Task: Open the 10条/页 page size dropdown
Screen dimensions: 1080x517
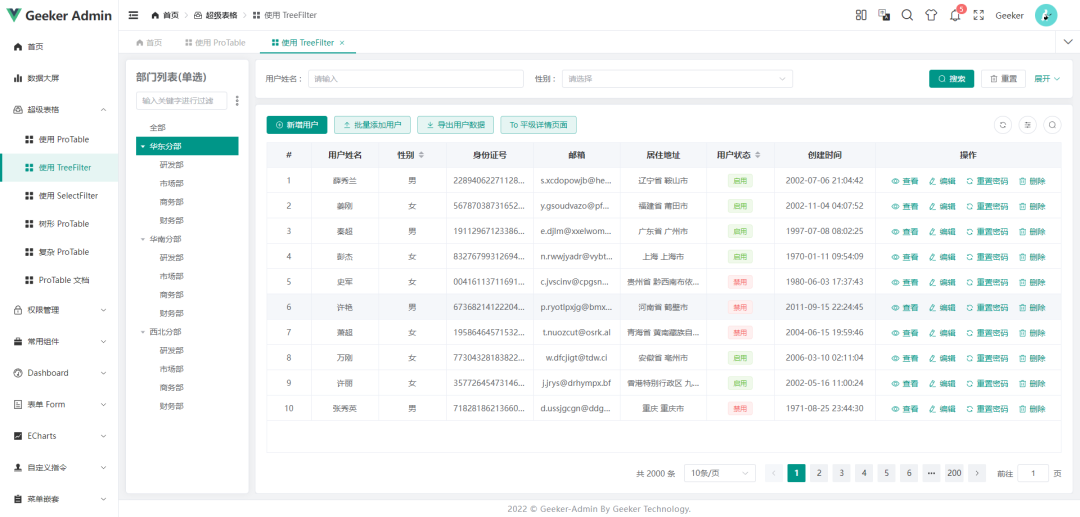Action: tap(719, 473)
